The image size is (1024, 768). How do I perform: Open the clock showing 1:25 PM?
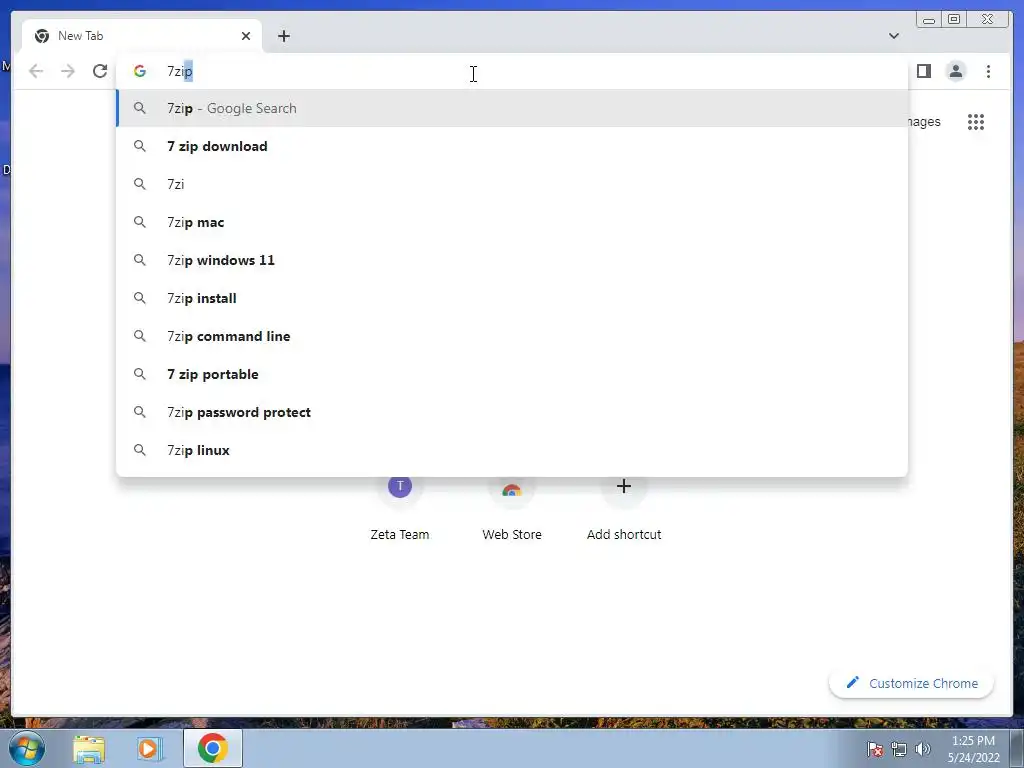click(973, 749)
